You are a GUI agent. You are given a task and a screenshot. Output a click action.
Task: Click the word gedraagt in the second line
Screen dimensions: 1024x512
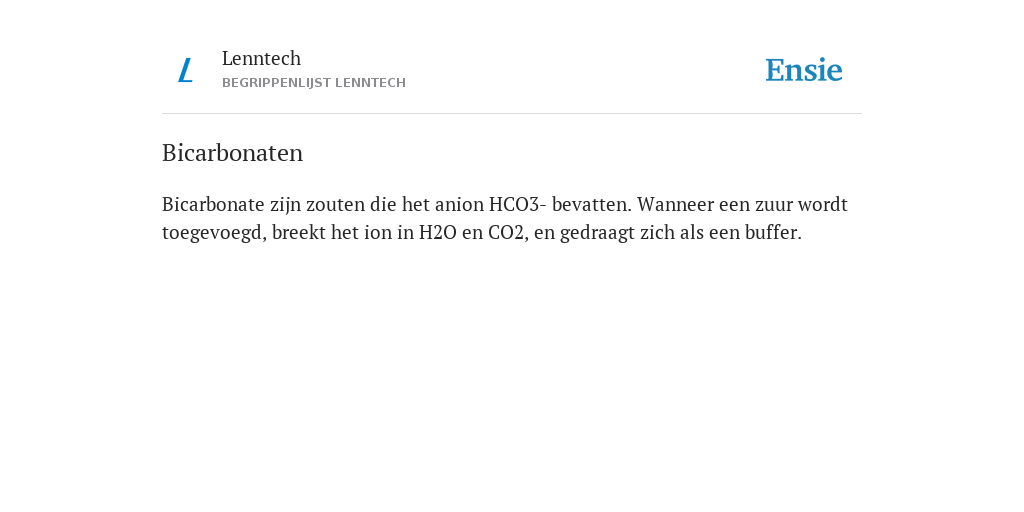[597, 233]
